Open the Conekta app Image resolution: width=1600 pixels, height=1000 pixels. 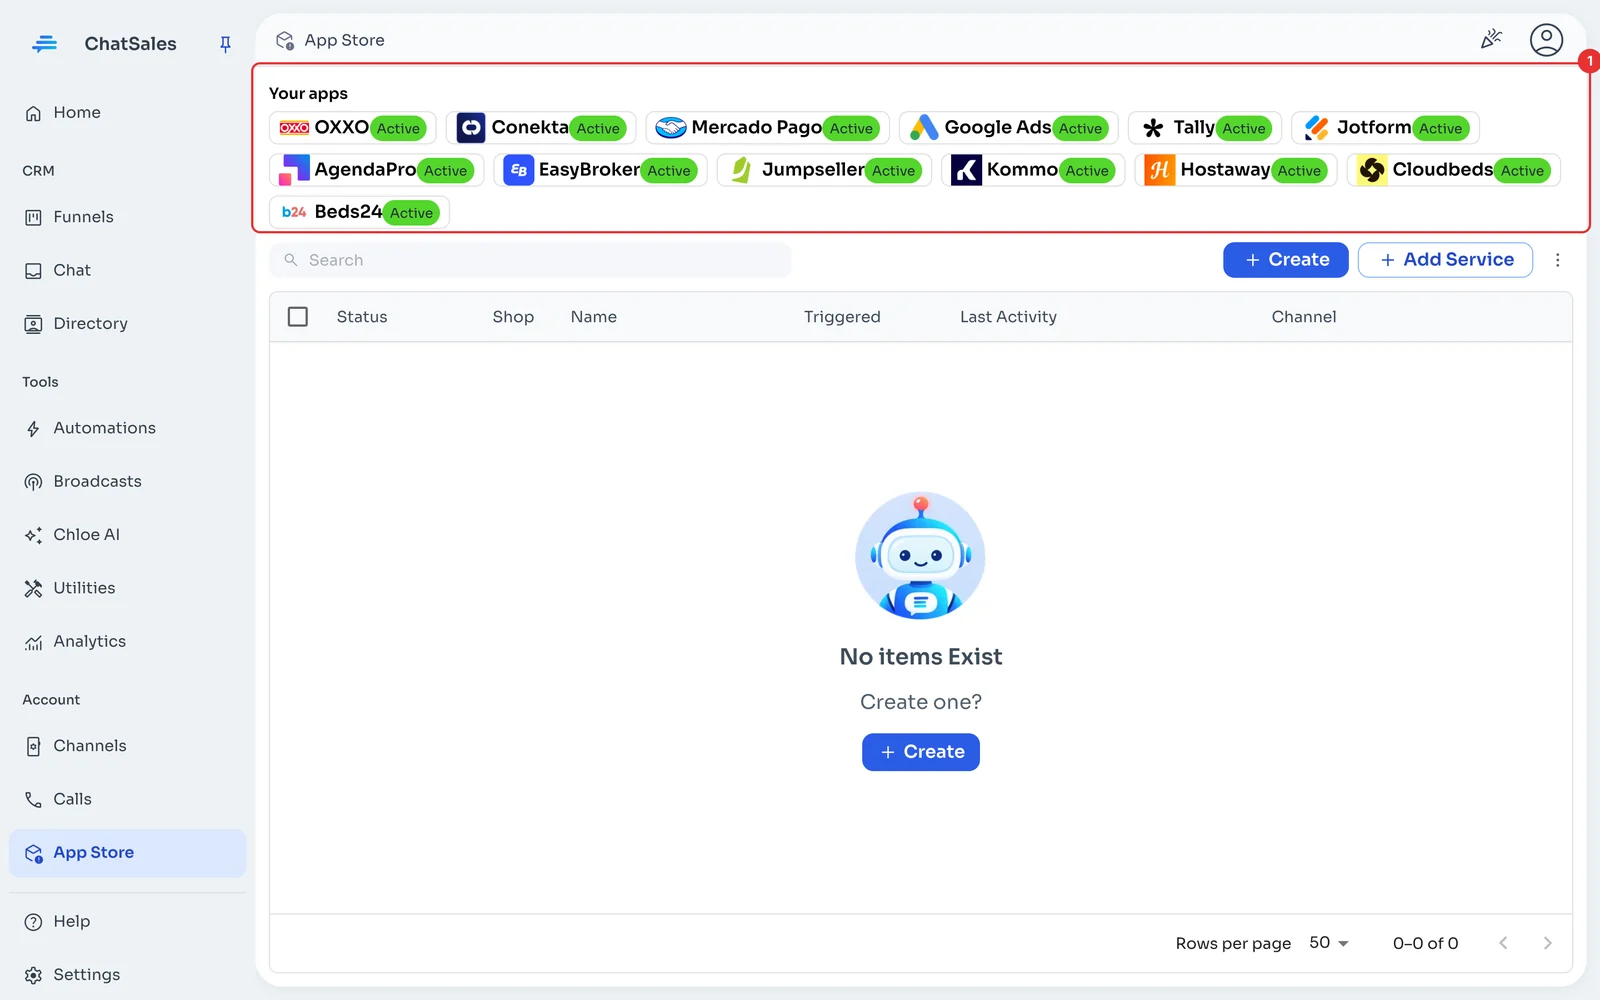[541, 128]
